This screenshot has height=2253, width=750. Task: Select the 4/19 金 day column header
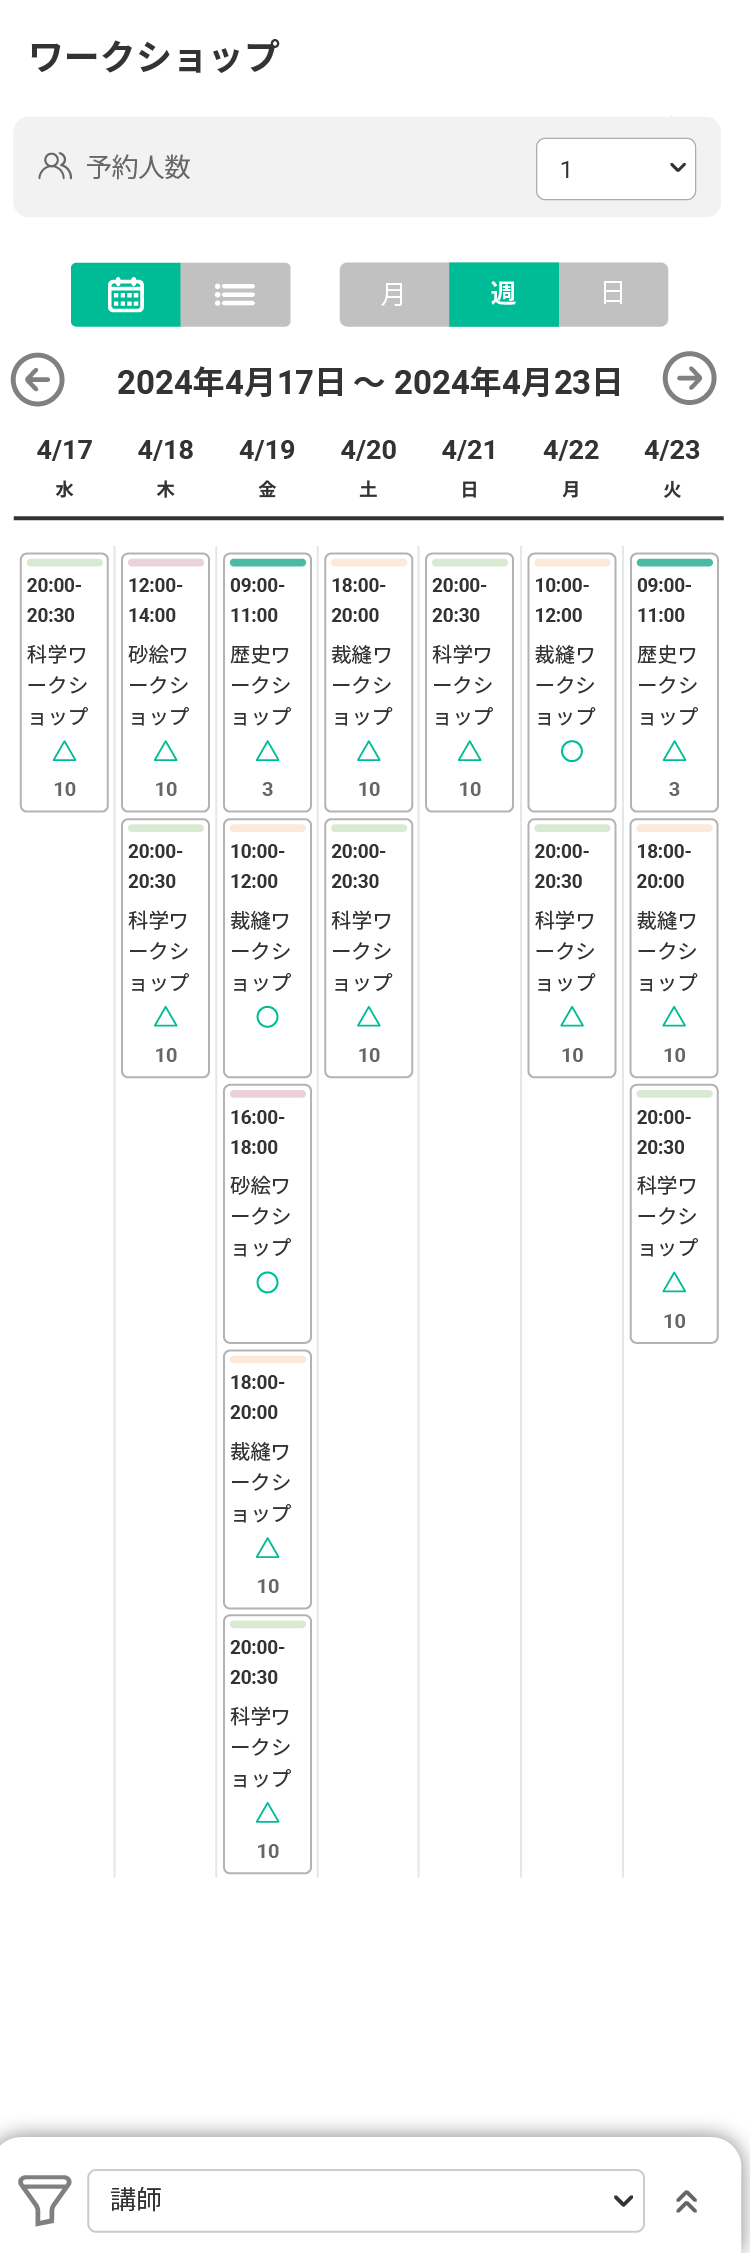267,468
